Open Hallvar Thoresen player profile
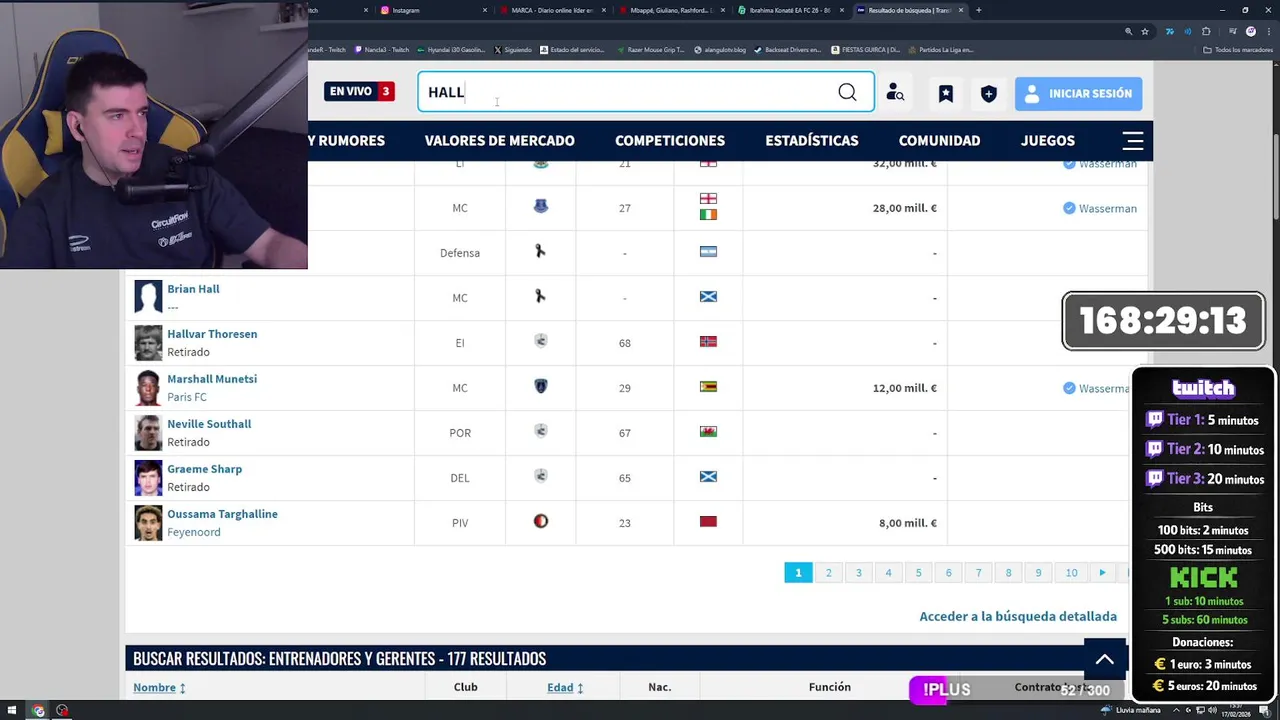This screenshot has height=720, width=1280. tap(212, 334)
